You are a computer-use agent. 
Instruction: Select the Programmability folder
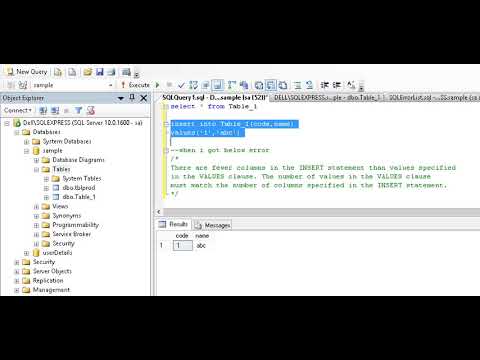pos(75,225)
